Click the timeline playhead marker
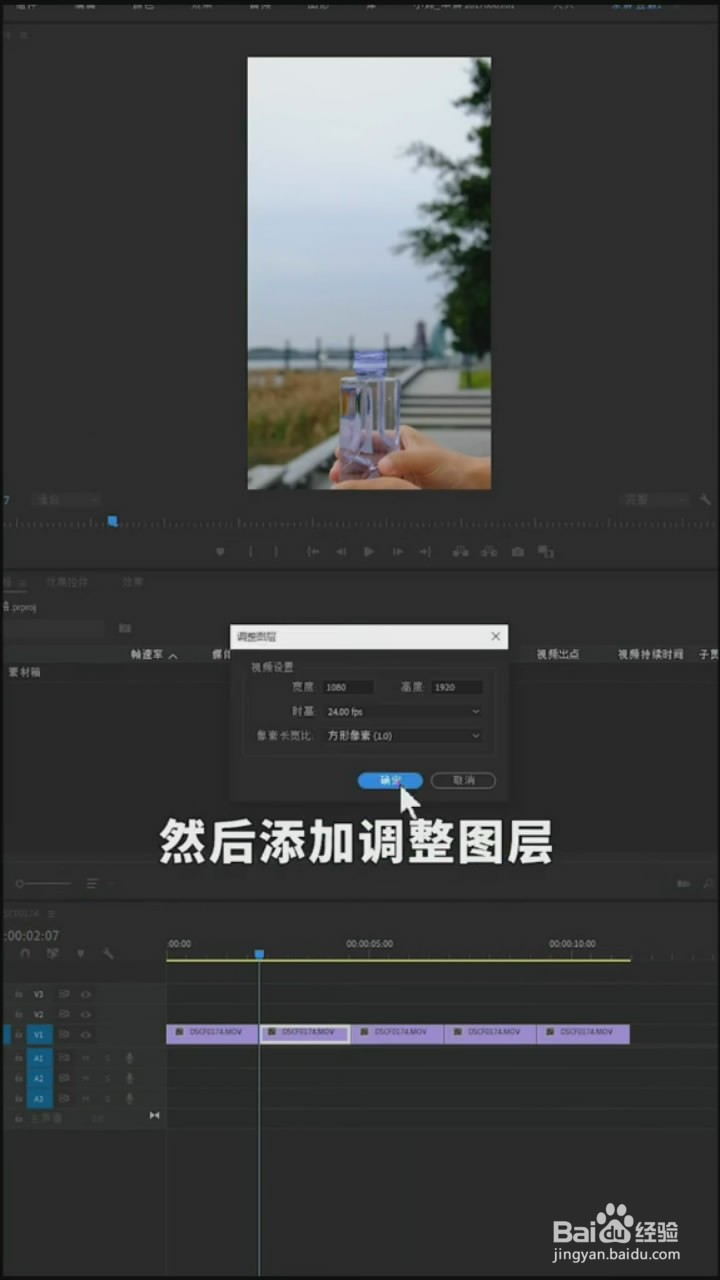 pos(259,955)
